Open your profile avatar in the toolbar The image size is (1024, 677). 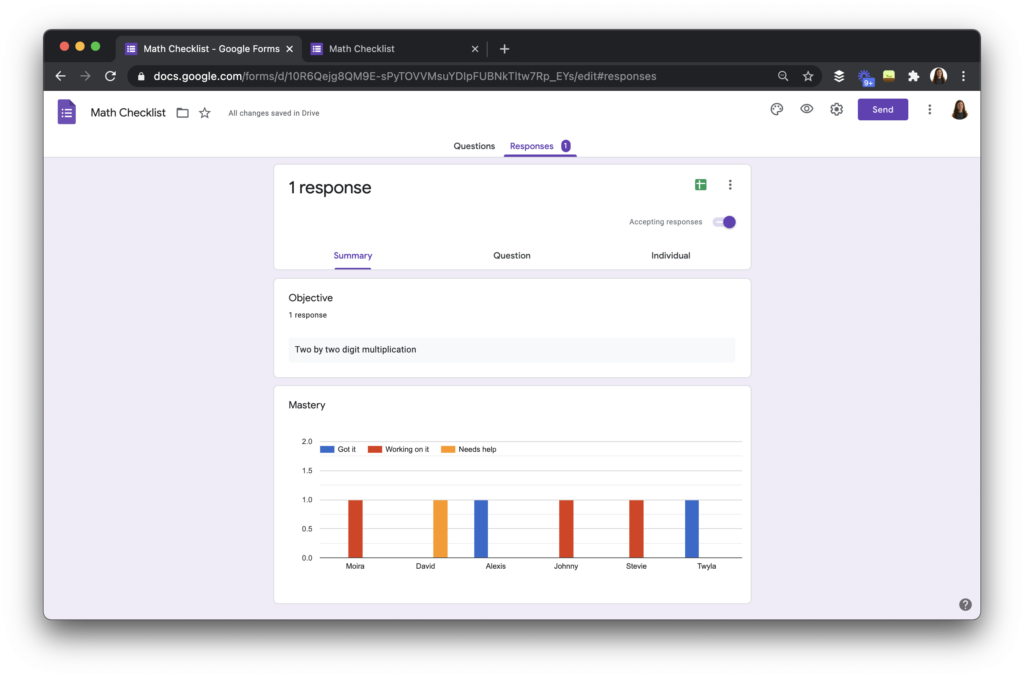[960, 109]
